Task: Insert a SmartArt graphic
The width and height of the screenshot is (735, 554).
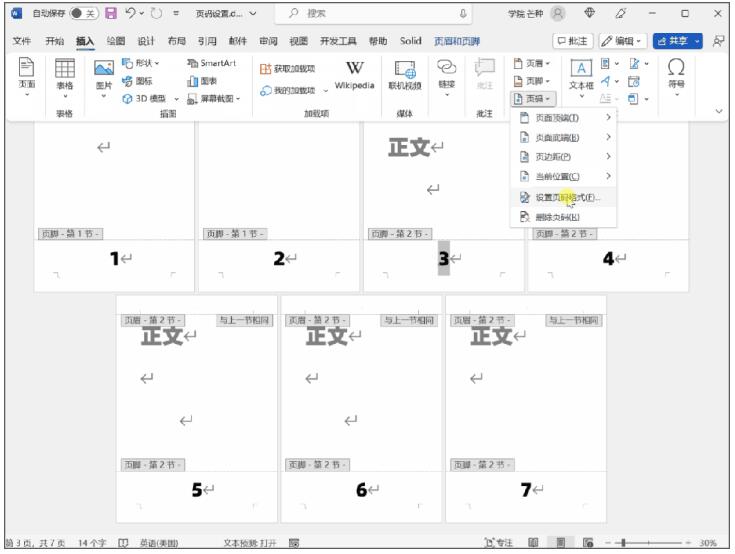Action: pyautogui.click(x=212, y=63)
